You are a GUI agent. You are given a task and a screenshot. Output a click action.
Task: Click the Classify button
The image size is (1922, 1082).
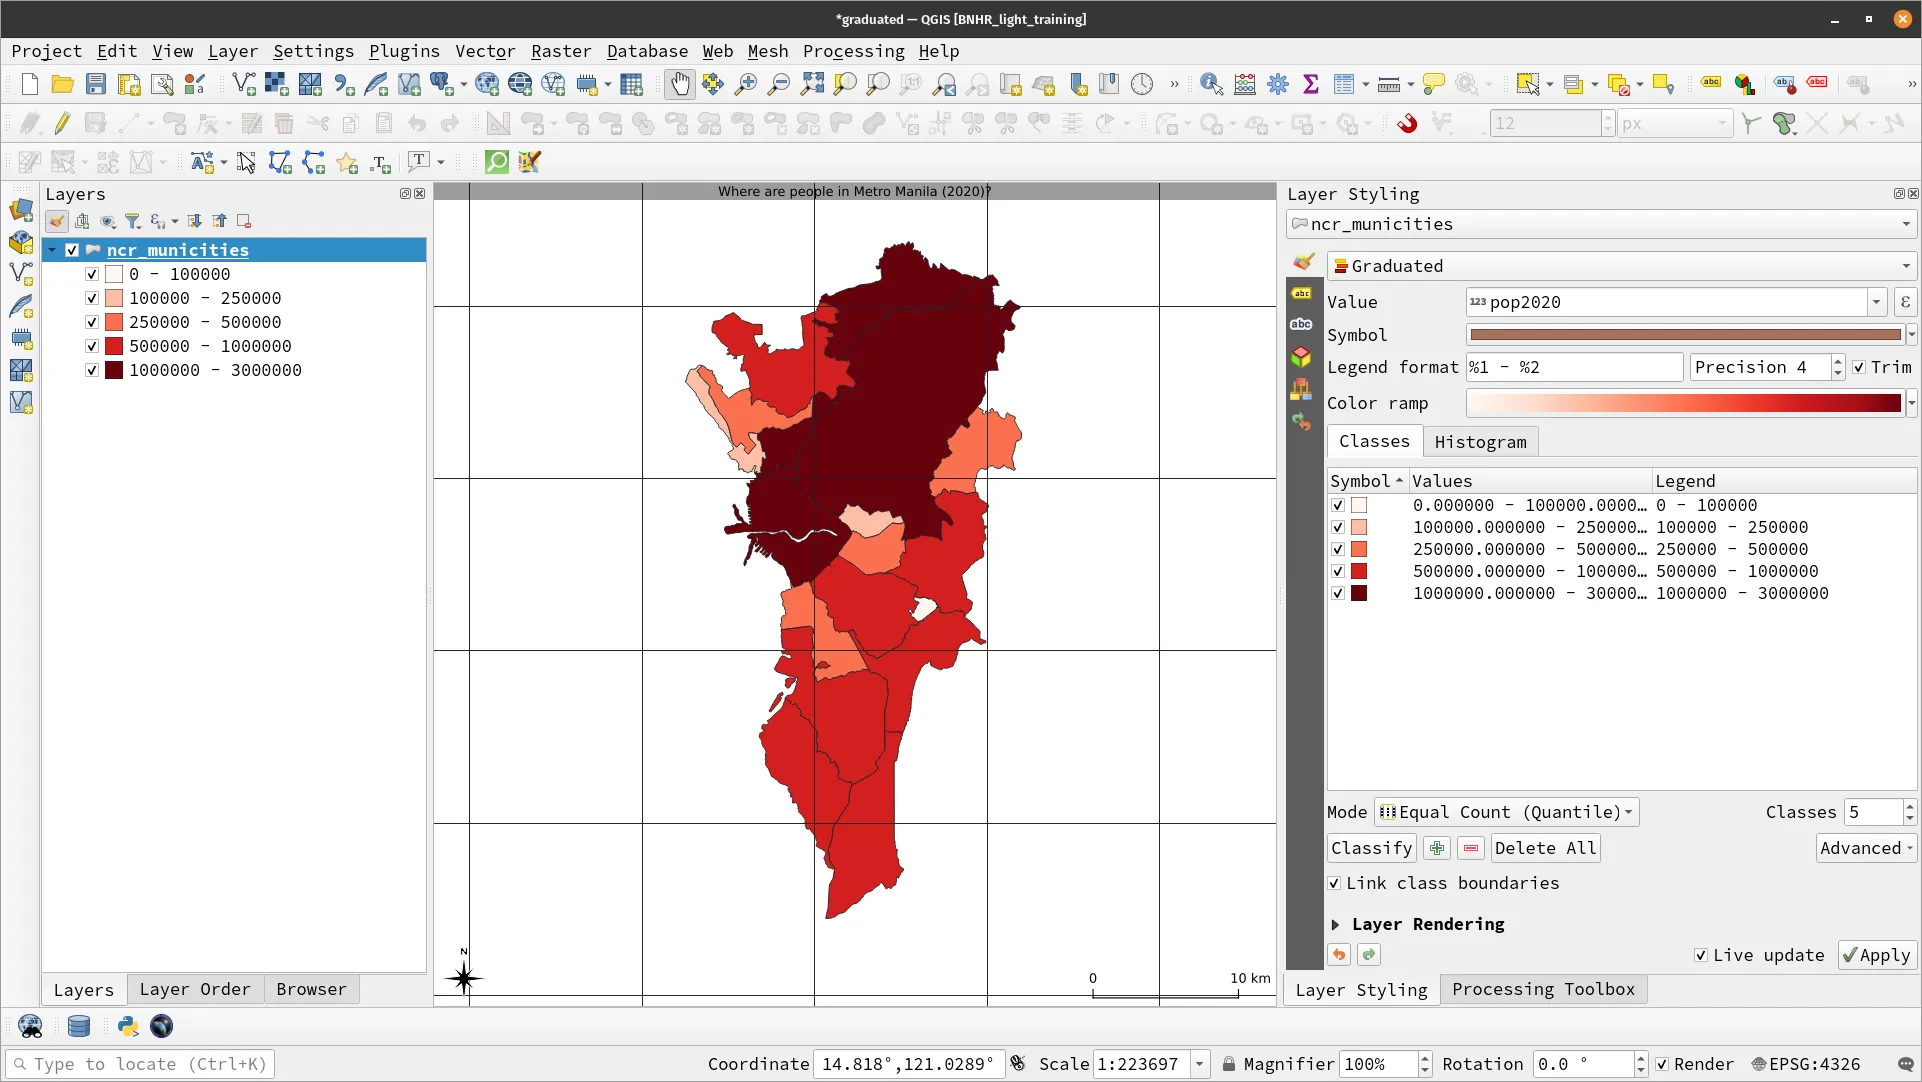[1371, 848]
